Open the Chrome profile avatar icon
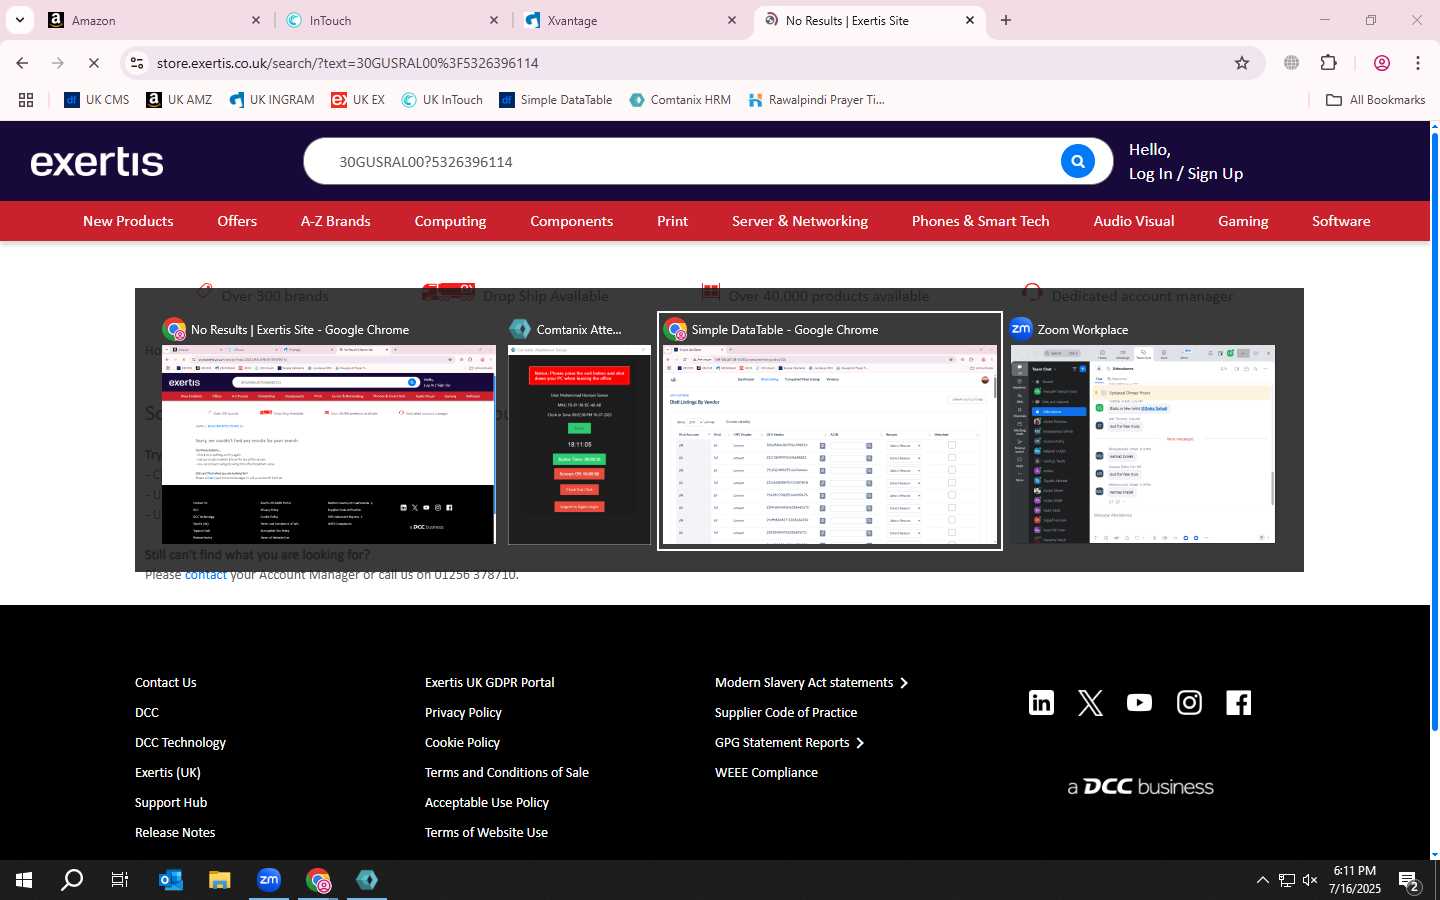 1382,63
